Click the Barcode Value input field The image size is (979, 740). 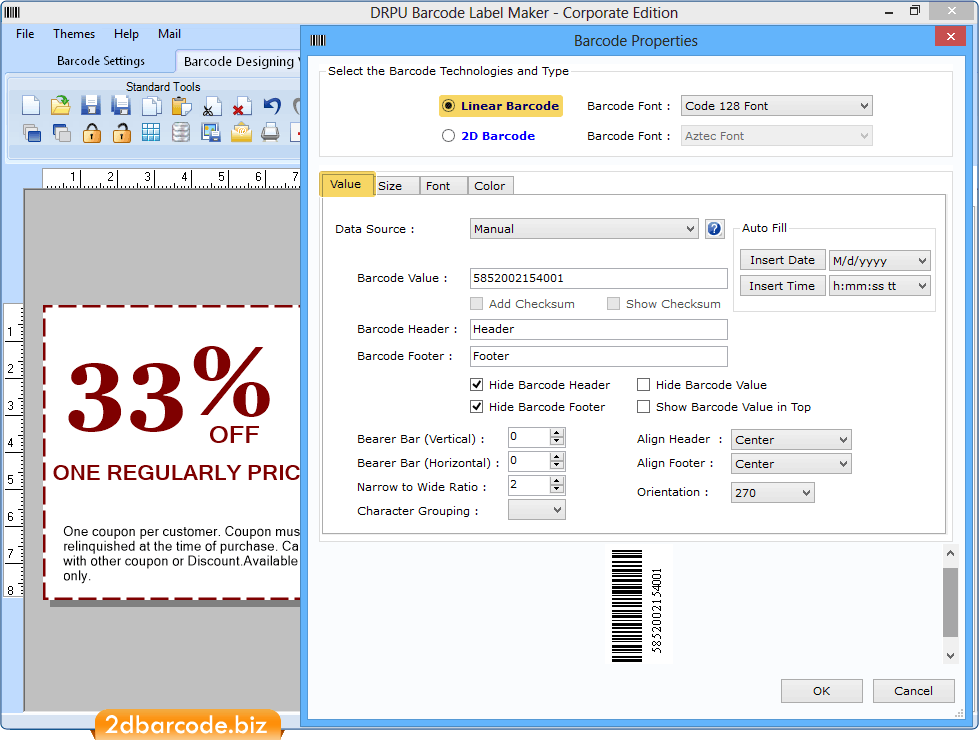coord(598,278)
